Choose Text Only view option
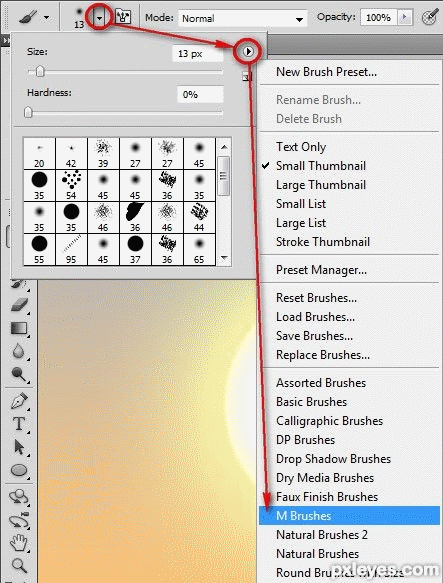The height and width of the screenshot is (583, 443). point(301,147)
